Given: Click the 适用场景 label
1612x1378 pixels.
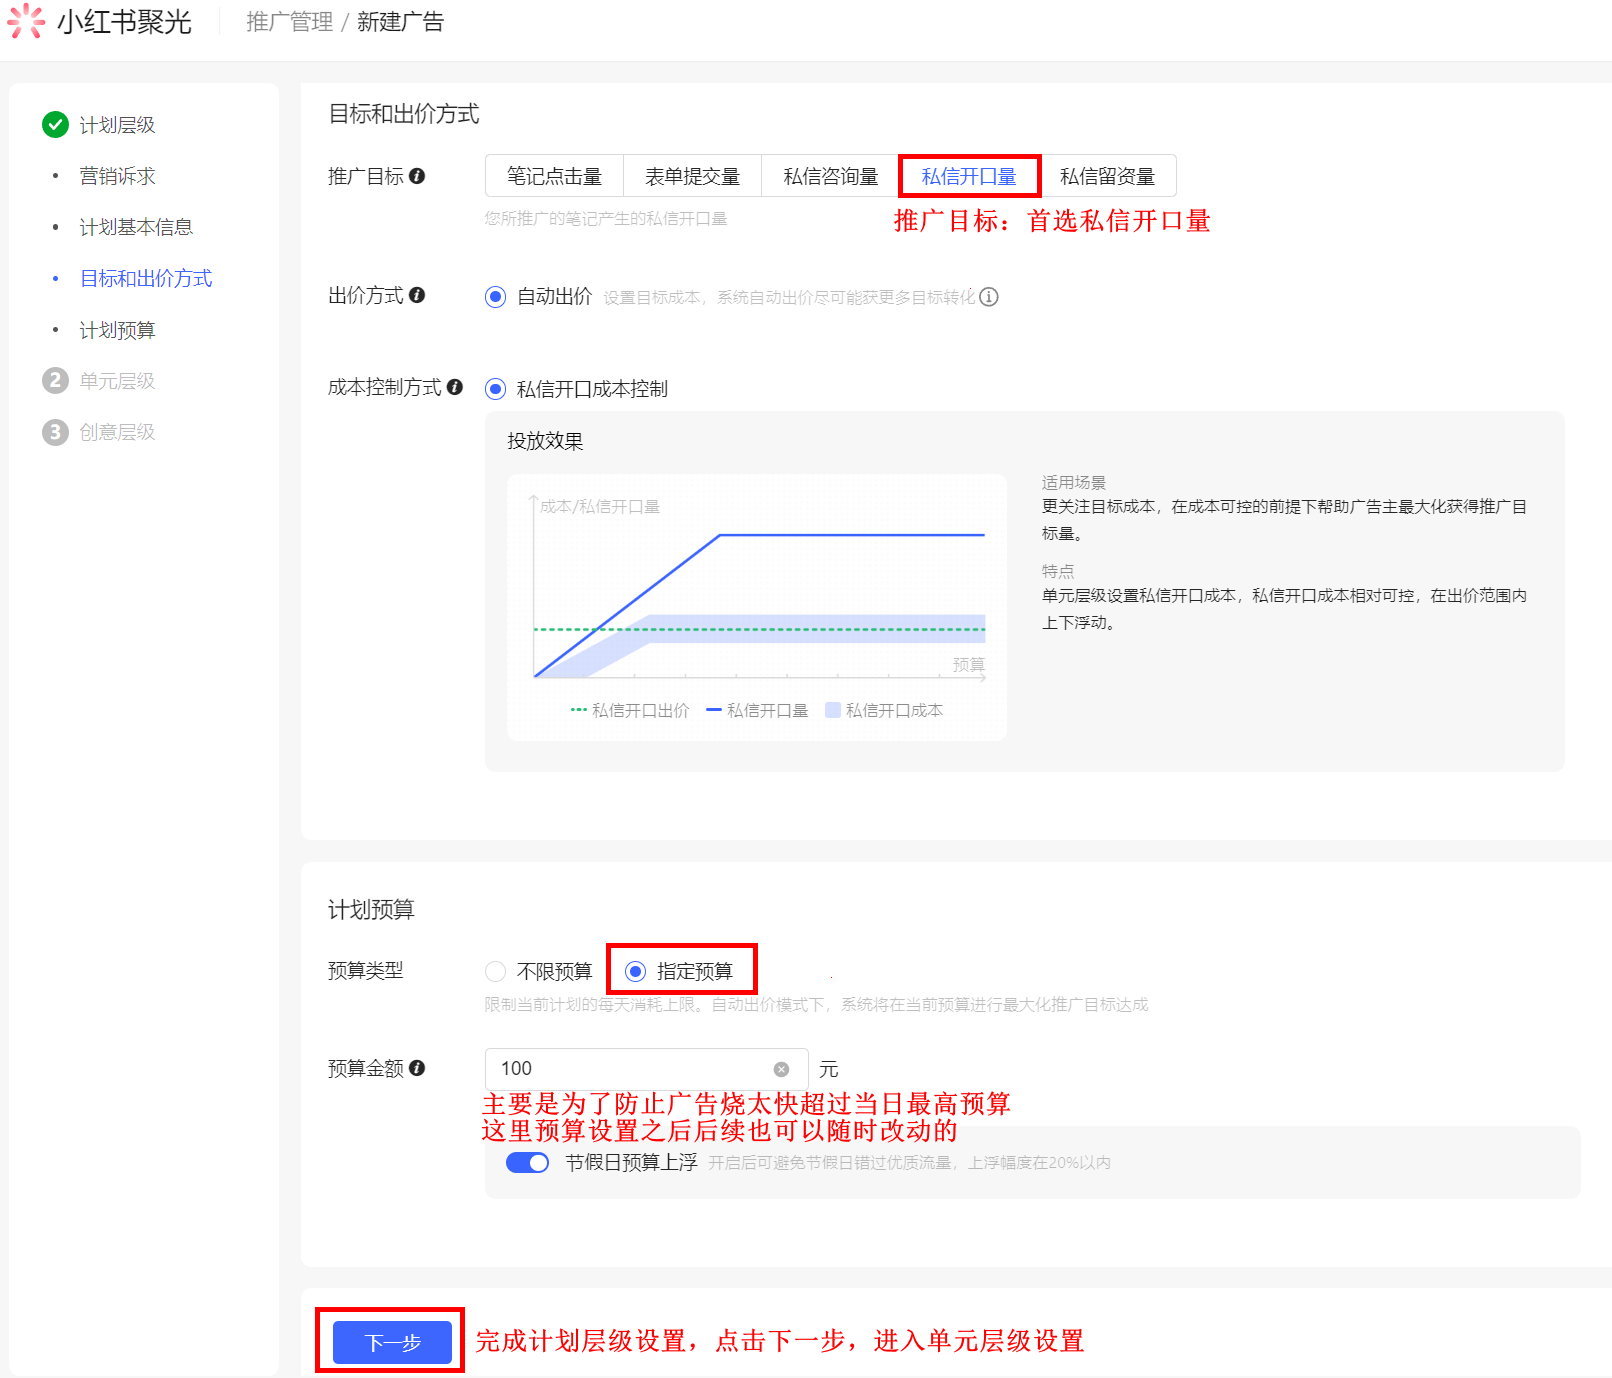Looking at the screenshot, I should (1074, 482).
